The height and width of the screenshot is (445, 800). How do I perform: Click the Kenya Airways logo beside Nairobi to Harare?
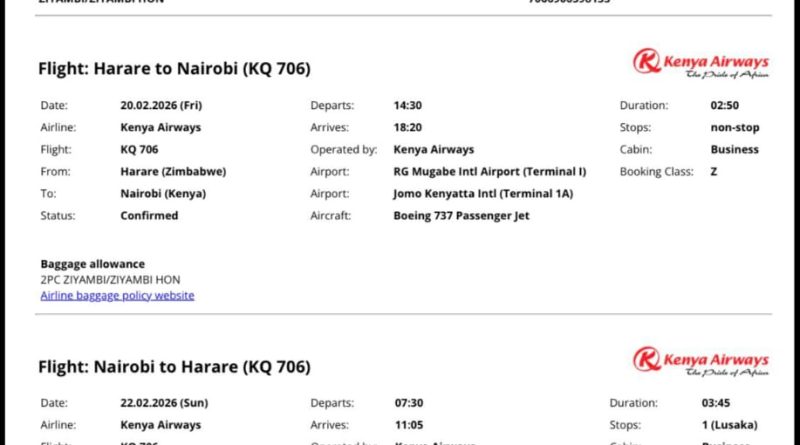coord(700,362)
